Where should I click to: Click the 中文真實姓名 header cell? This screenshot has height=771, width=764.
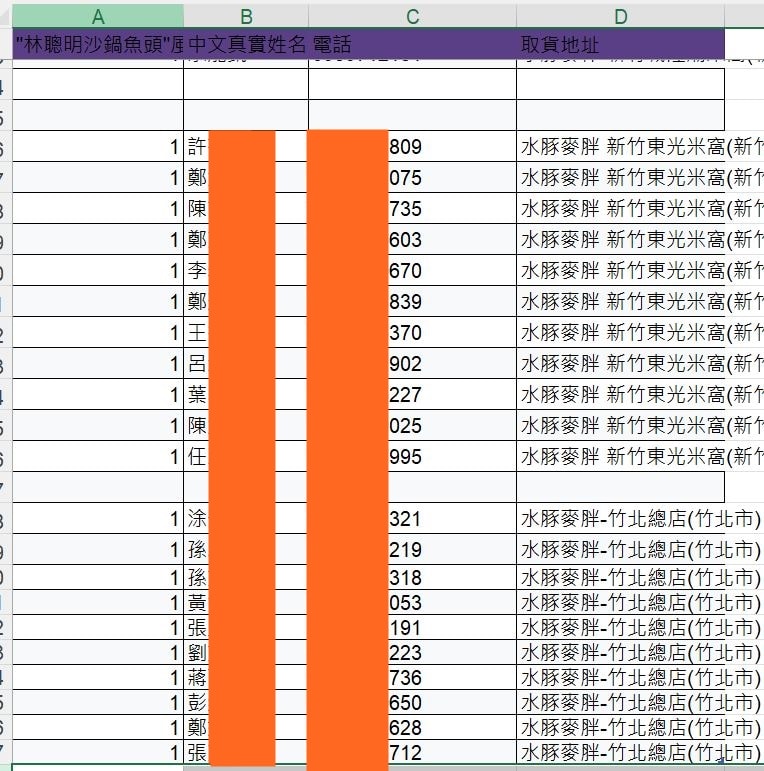pos(246,44)
